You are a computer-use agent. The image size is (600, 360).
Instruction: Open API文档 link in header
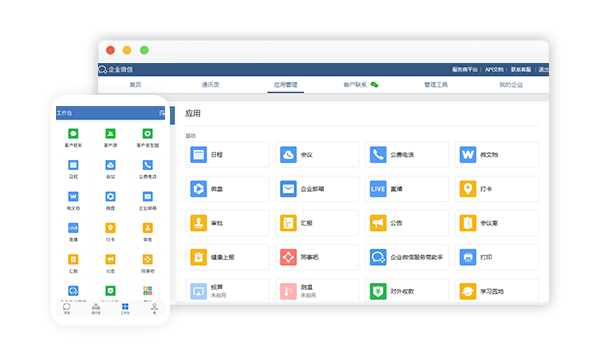coord(494,69)
